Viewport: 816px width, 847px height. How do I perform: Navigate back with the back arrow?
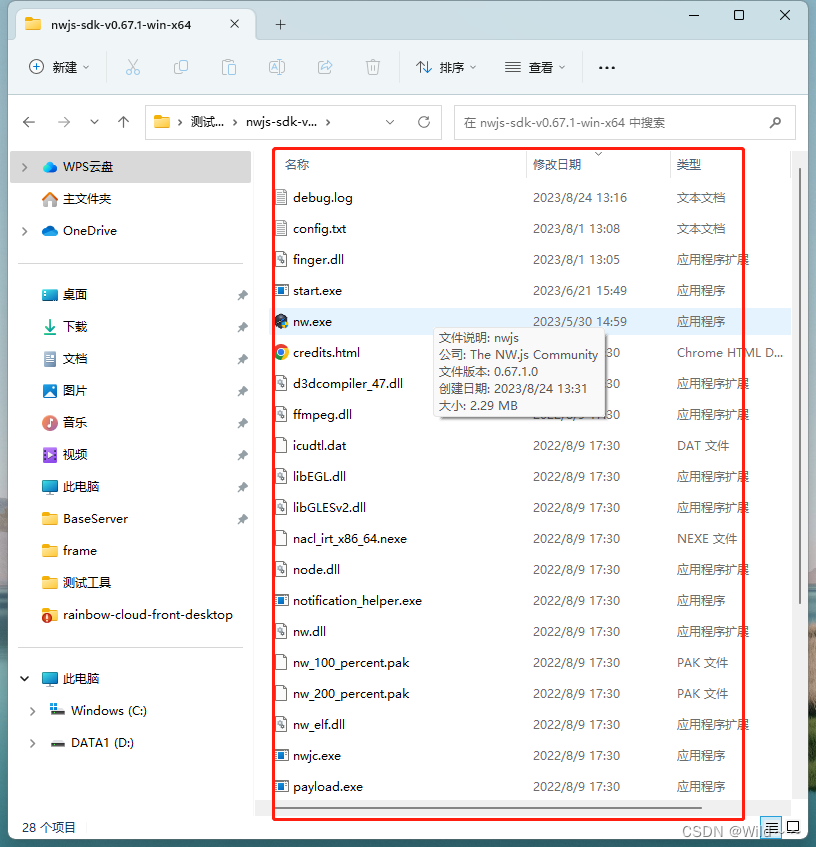27,121
